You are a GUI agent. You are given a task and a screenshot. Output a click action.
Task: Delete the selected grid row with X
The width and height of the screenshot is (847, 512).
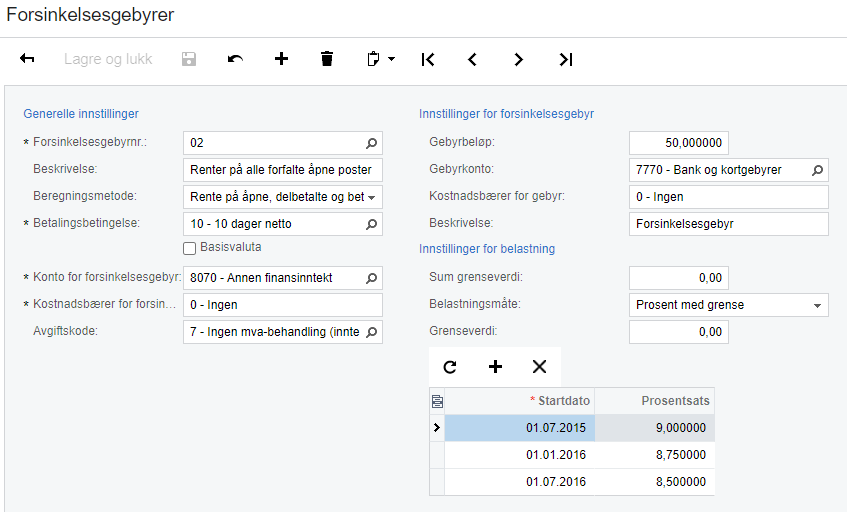(540, 367)
